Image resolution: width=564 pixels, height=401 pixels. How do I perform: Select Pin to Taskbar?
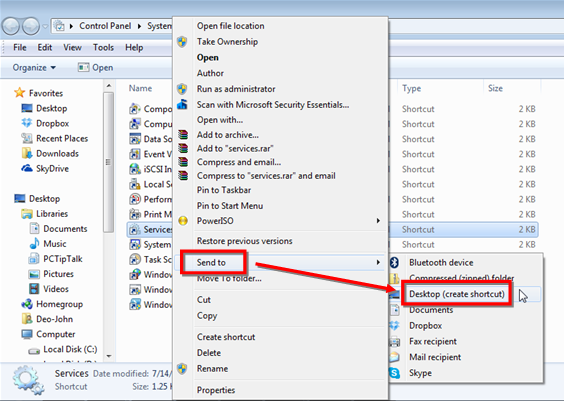(x=224, y=190)
